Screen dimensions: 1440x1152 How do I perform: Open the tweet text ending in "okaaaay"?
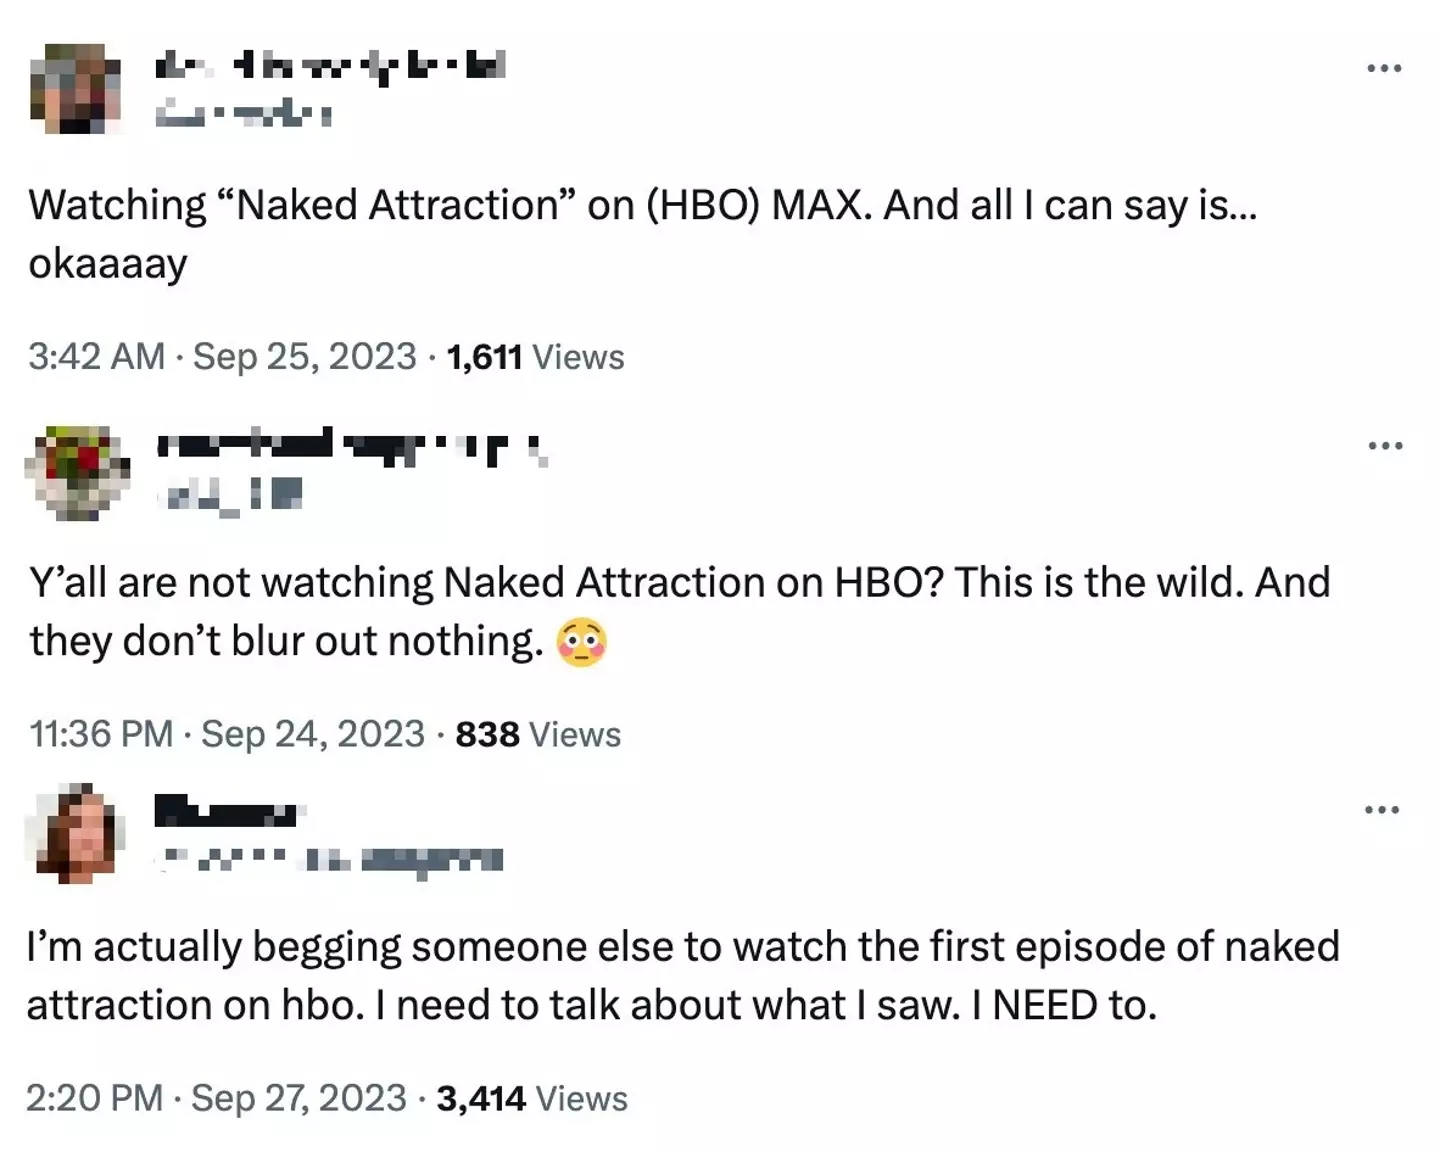[x=642, y=234]
